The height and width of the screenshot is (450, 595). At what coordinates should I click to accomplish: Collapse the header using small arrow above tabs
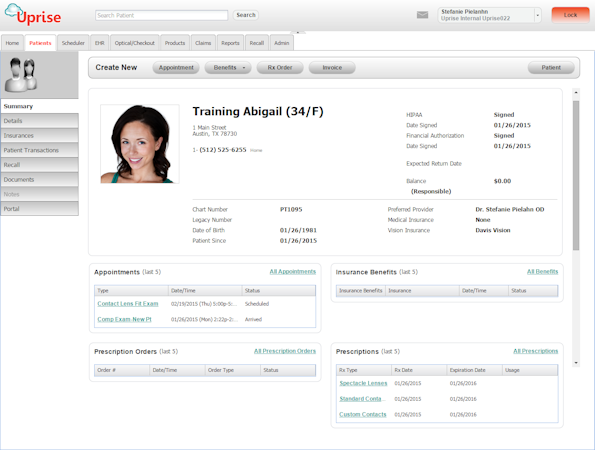(298, 33)
